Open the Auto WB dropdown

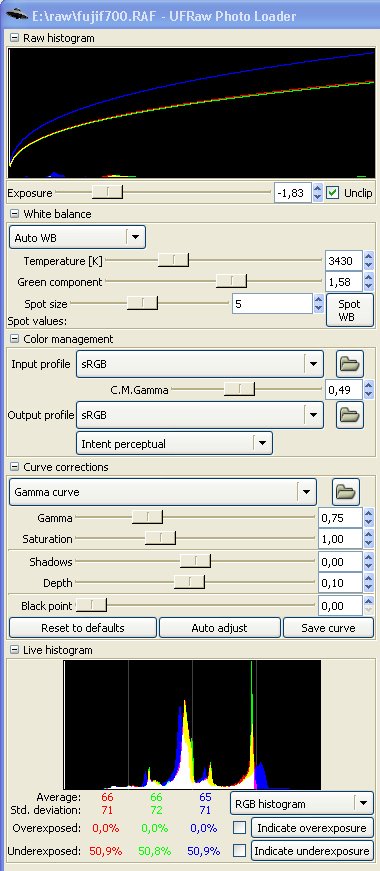click(x=77, y=238)
